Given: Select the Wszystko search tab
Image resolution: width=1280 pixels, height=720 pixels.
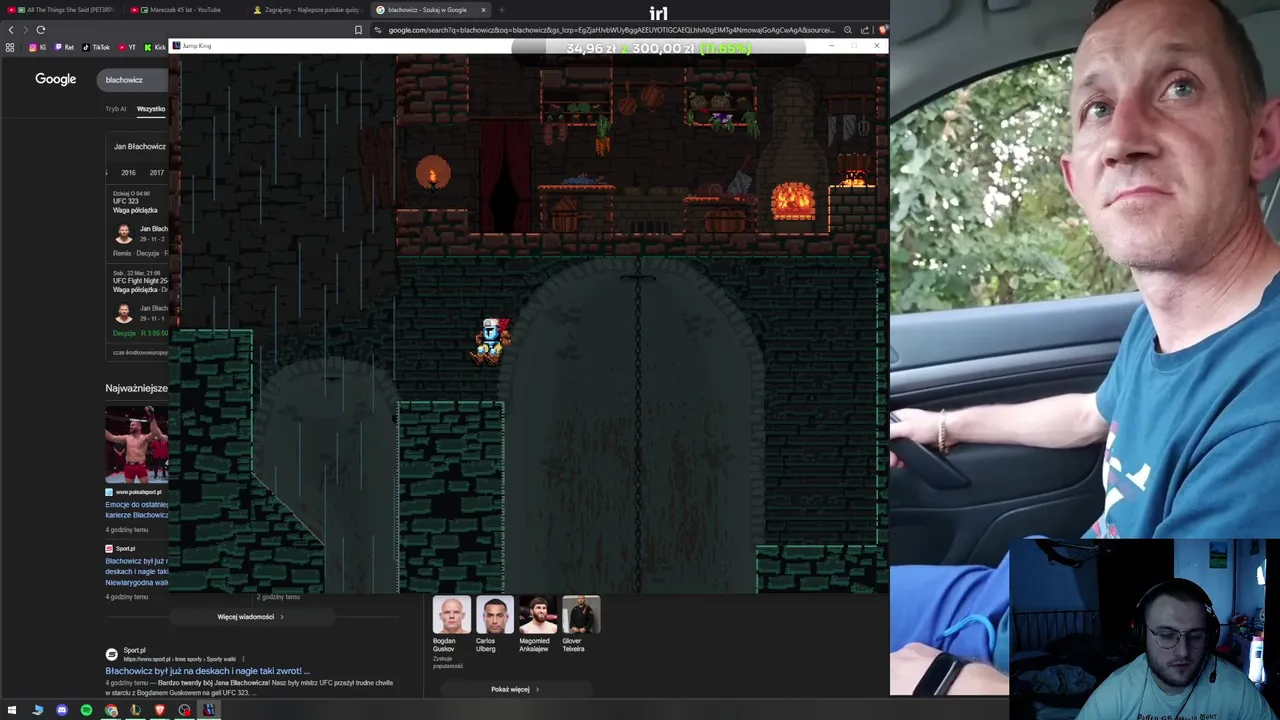Looking at the screenshot, I should pyautogui.click(x=151, y=109).
